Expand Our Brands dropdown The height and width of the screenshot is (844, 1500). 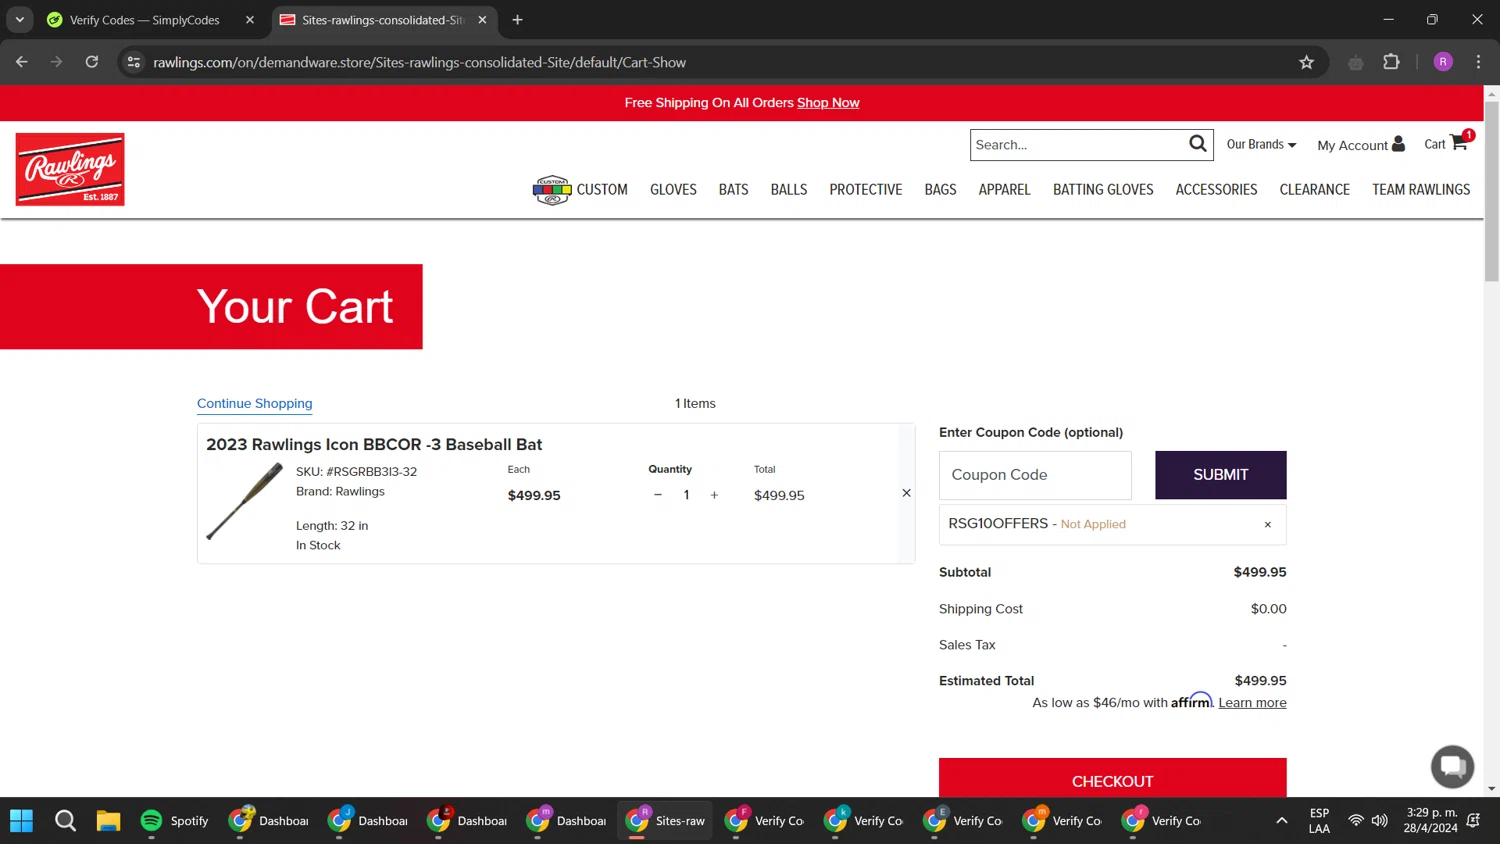(1261, 144)
